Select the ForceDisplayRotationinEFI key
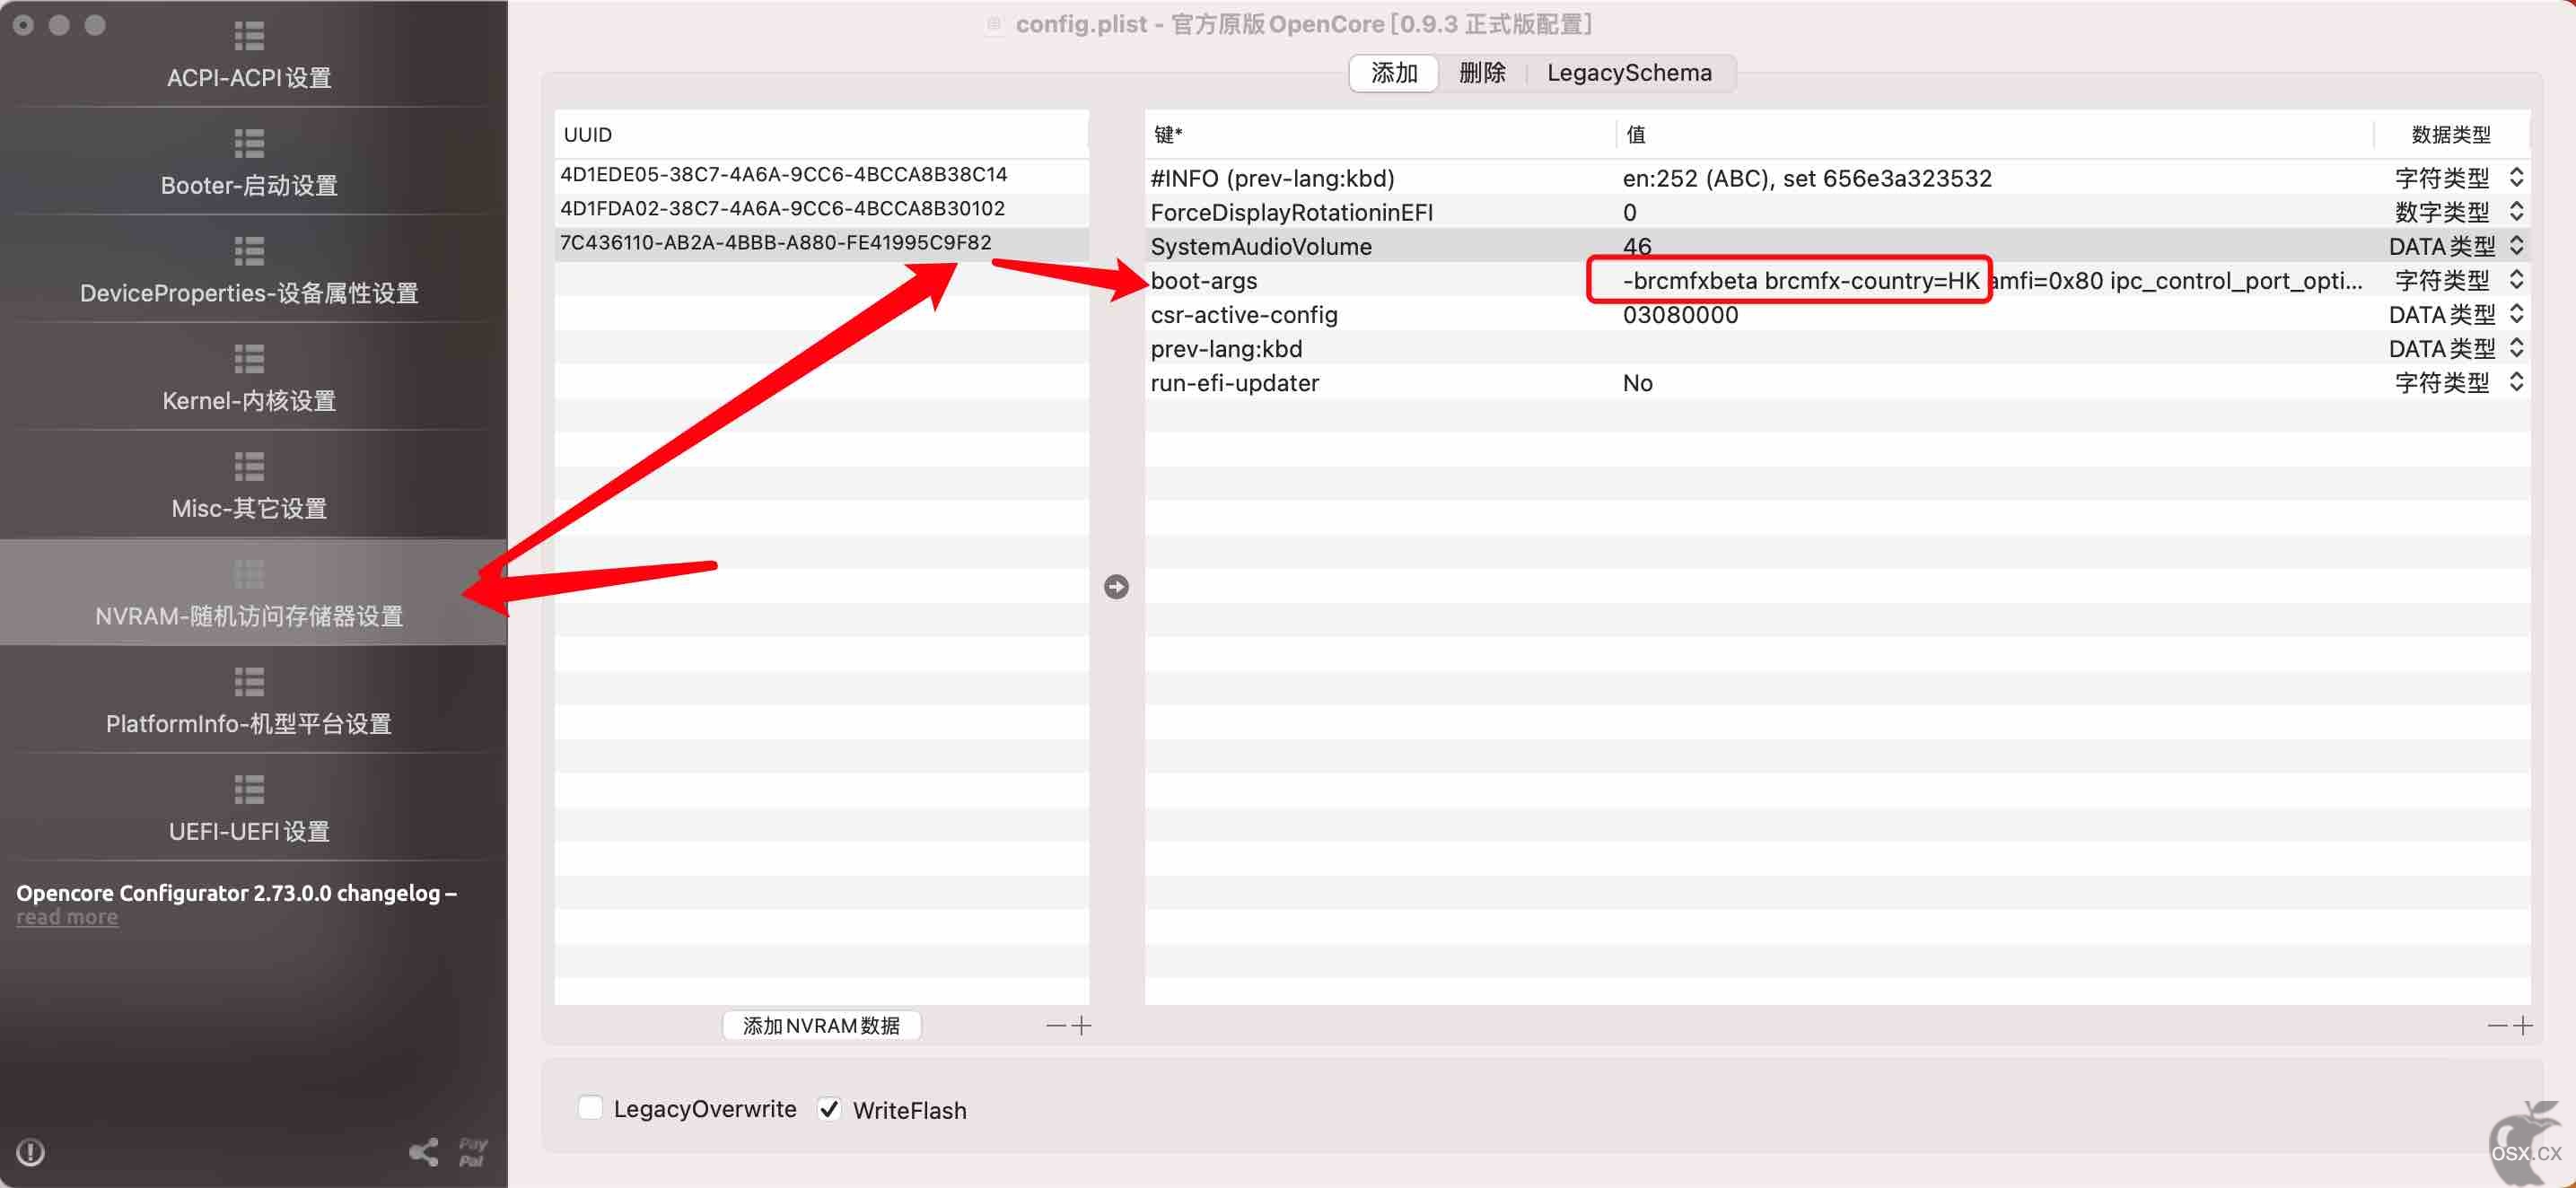The width and height of the screenshot is (2576, 1188). (x=1291, y=212)
